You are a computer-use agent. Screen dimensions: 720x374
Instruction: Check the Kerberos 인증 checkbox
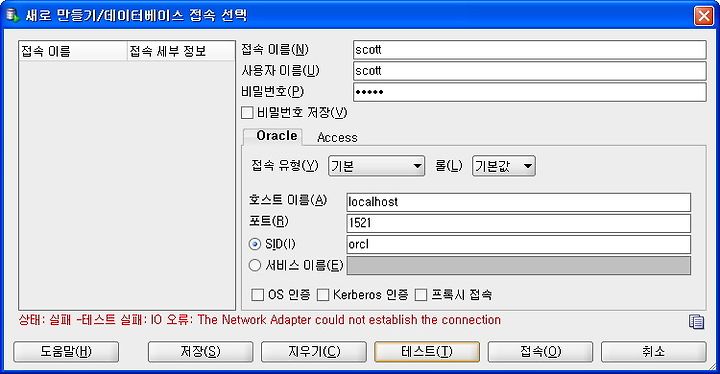pyautogui.click(x=323, y=295)
